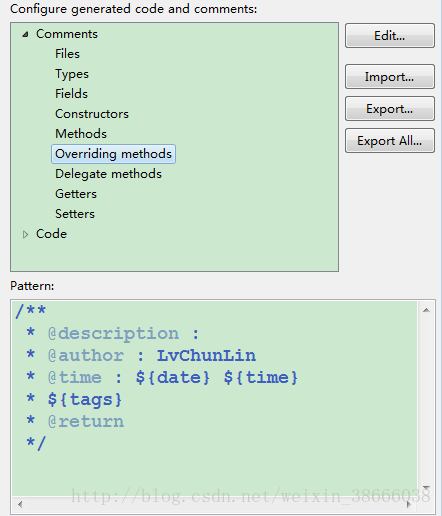Select the Types comment template

(72, 74)
